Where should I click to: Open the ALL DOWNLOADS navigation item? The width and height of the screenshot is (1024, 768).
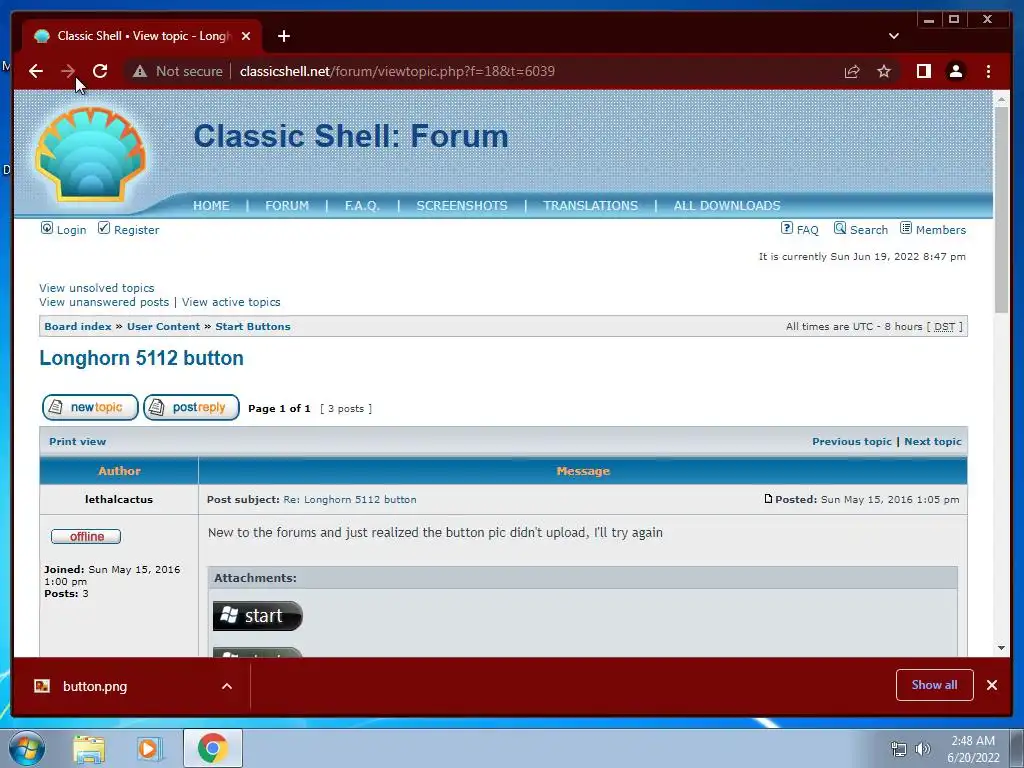[727, 206]
